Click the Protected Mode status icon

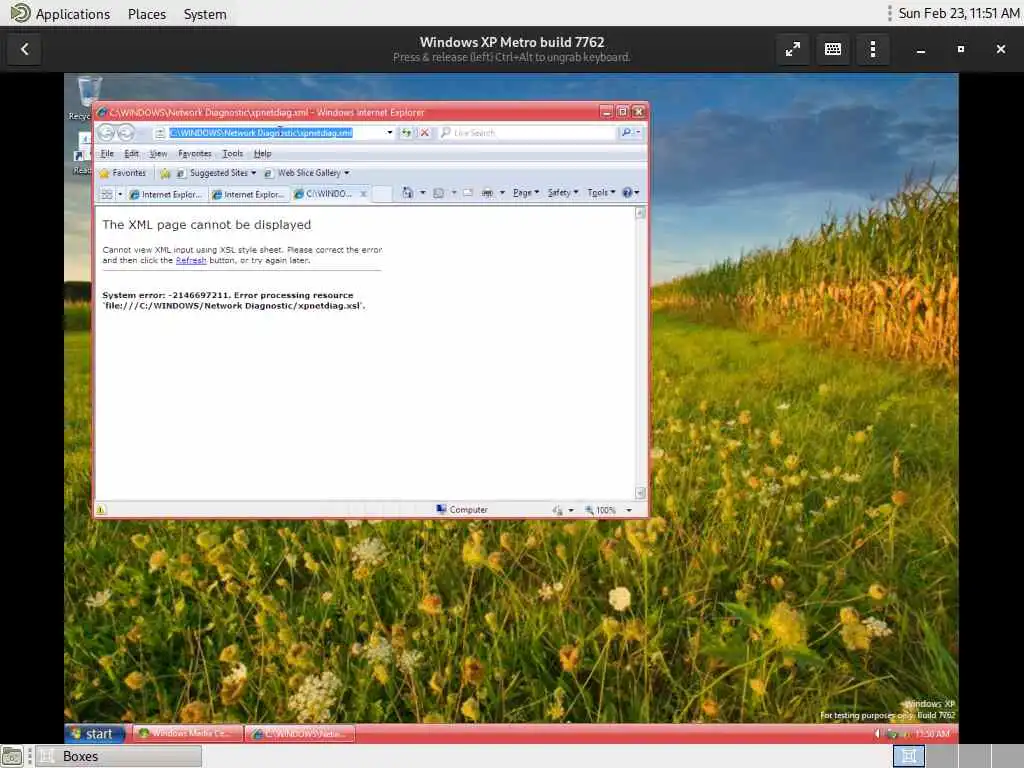(557, 510)
